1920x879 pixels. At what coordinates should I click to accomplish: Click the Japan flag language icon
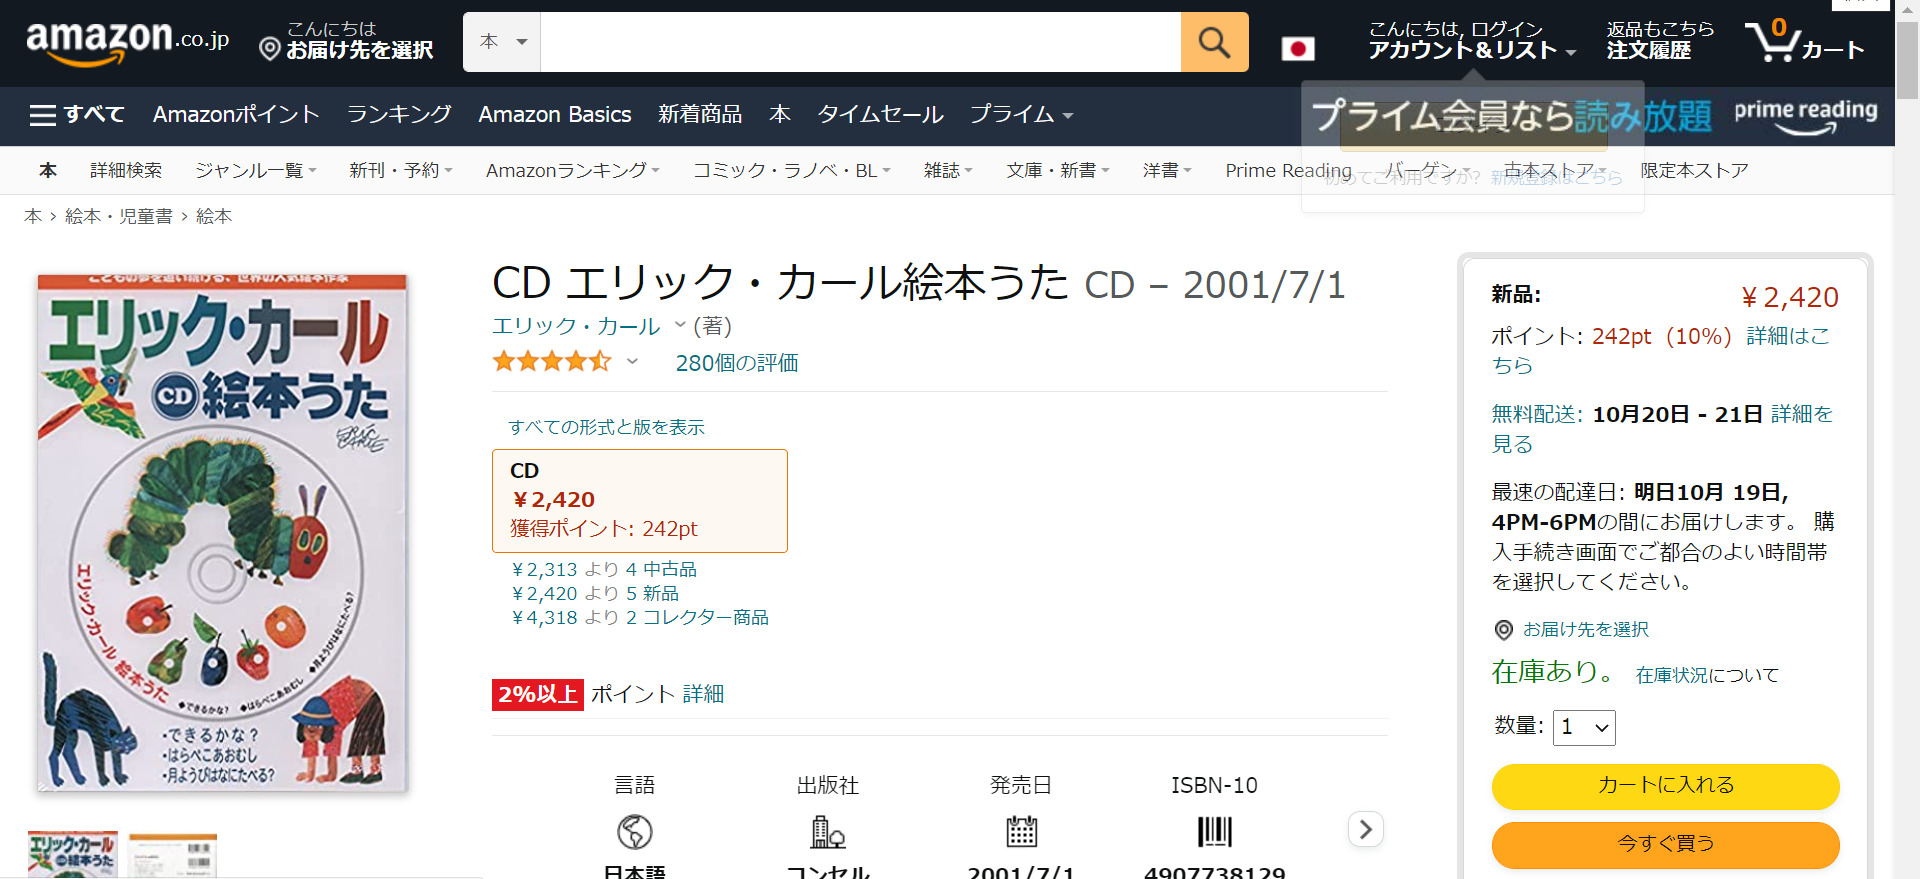pos(1298,48)
